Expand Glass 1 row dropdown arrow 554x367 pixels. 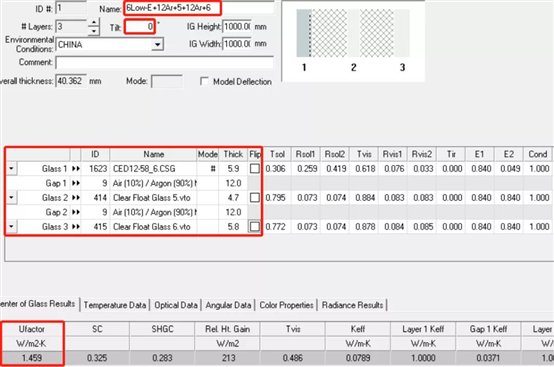[11, 169]
